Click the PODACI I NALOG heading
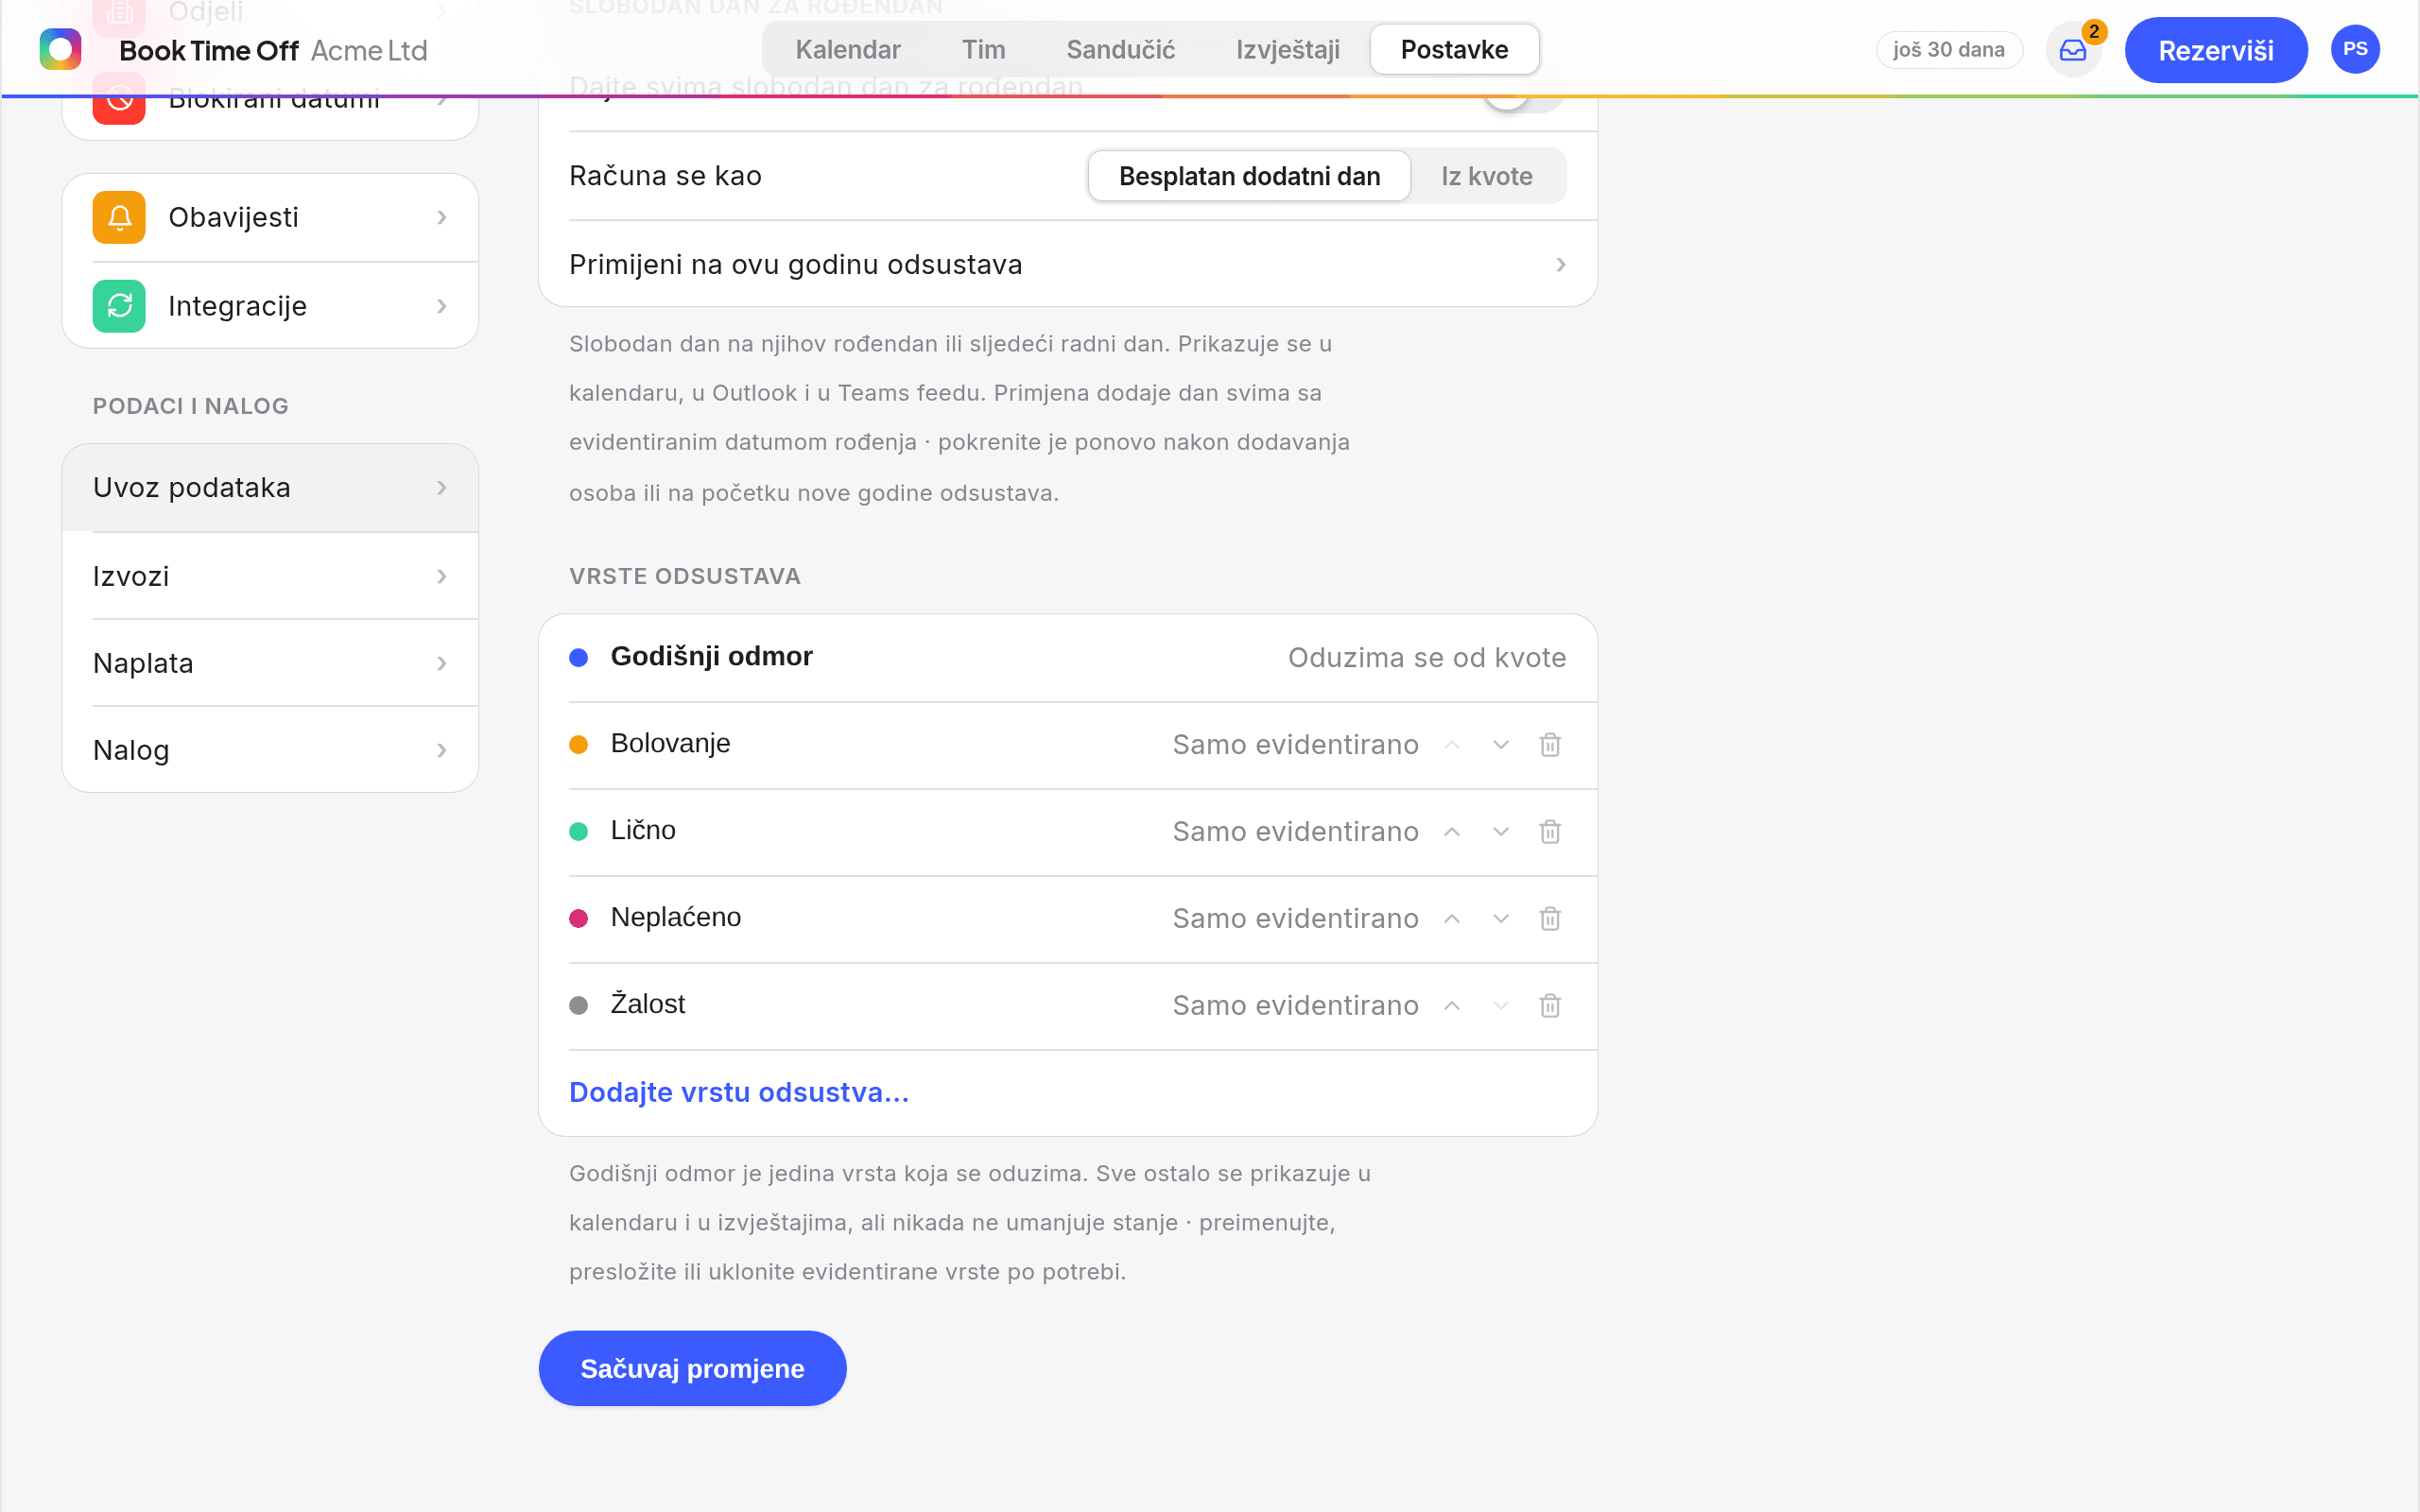This screenshot has height=1512, width=2420. 191,406
